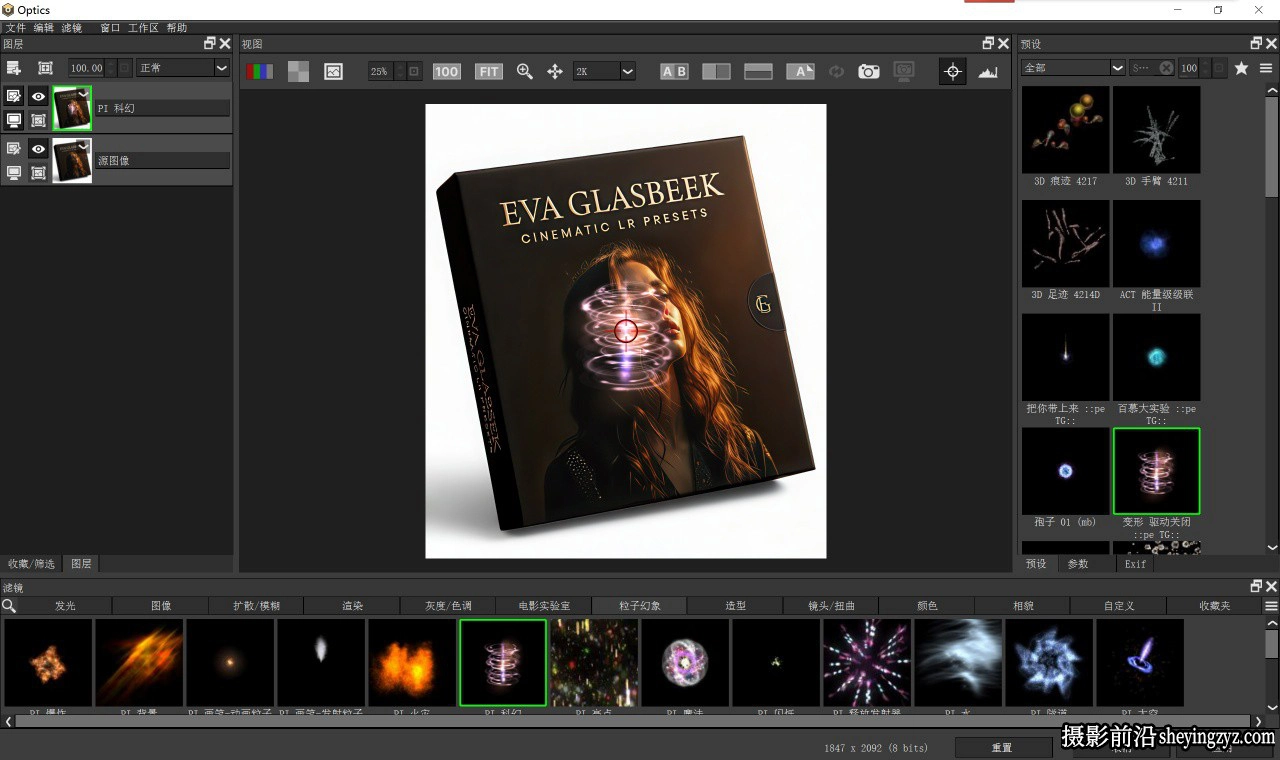Viewport: 1280px width, 760px height.
Task: Open the 窗口 menu
Action: (110, 28)
